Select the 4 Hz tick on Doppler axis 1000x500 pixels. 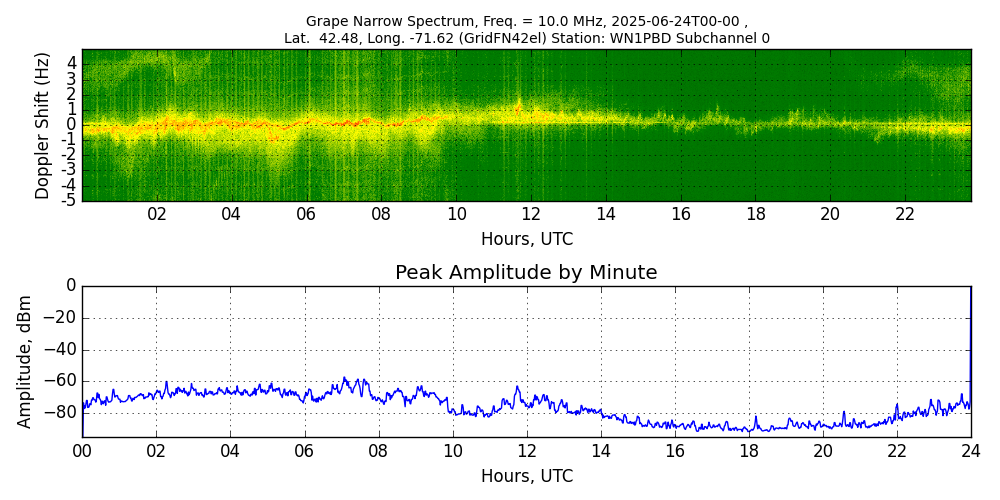point(72,62)
